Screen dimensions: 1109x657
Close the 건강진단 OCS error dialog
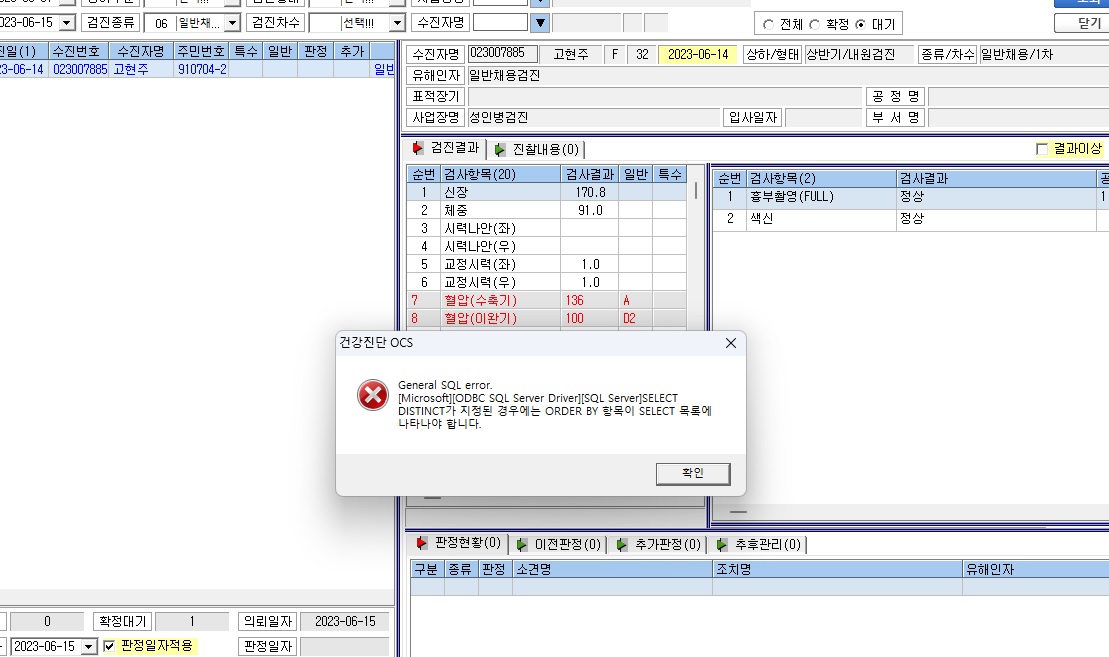(731, 343)
